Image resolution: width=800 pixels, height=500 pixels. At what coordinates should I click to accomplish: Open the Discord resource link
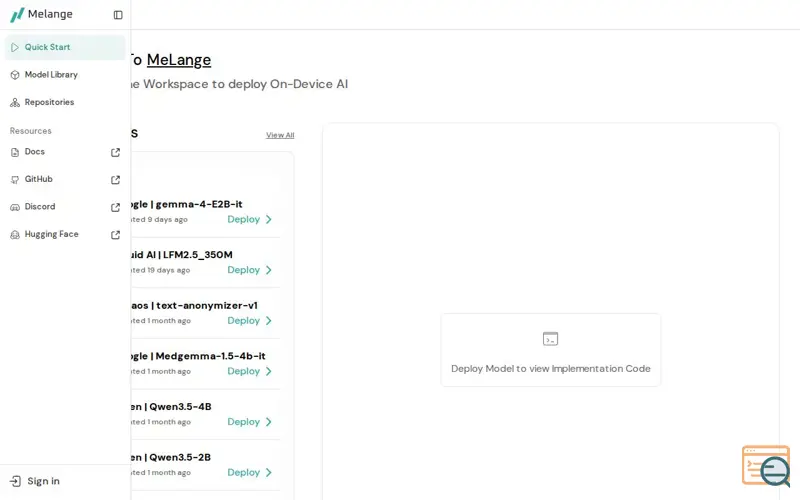coord(65,207)
